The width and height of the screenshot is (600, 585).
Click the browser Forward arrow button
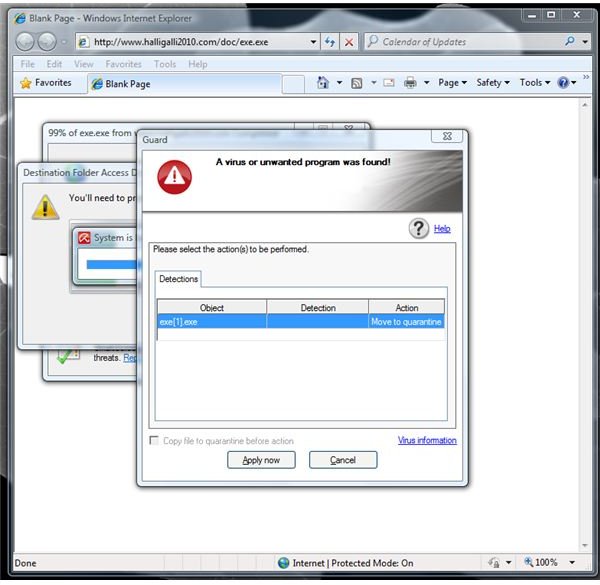point(47,42)
